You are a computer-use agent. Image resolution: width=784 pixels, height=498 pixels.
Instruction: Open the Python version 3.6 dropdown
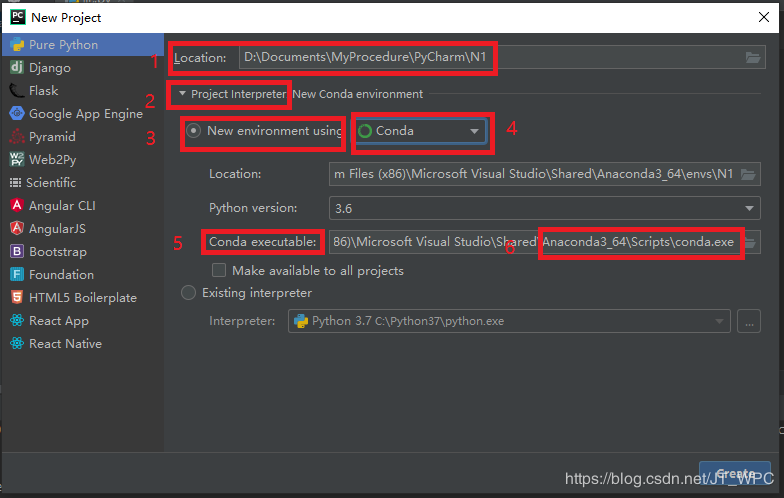(x=544, y=208)
